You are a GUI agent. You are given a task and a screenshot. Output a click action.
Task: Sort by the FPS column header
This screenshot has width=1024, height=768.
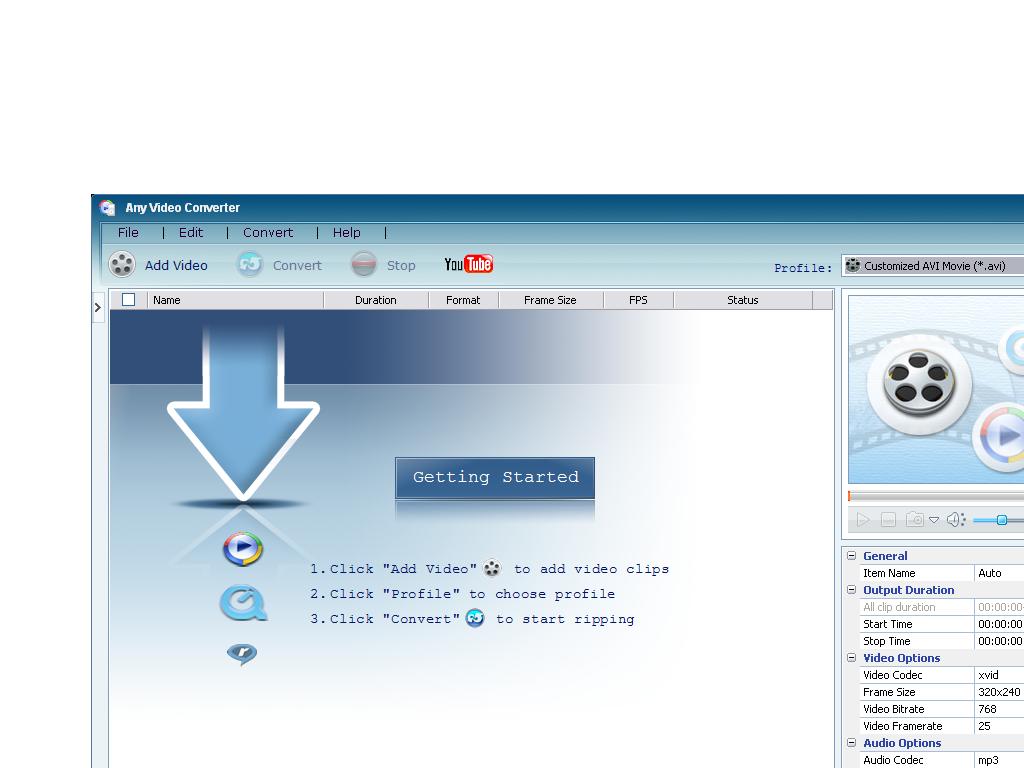coord(638,300)
